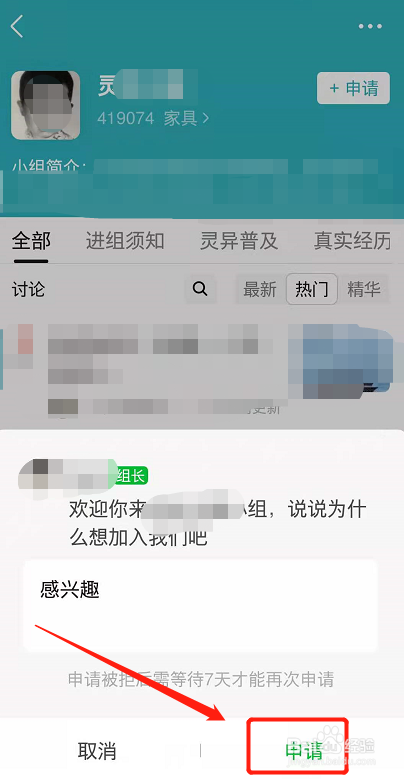The image size is (404, 779).
Task: Open the 进组须知 tab
Action: (x=125, y=241)
